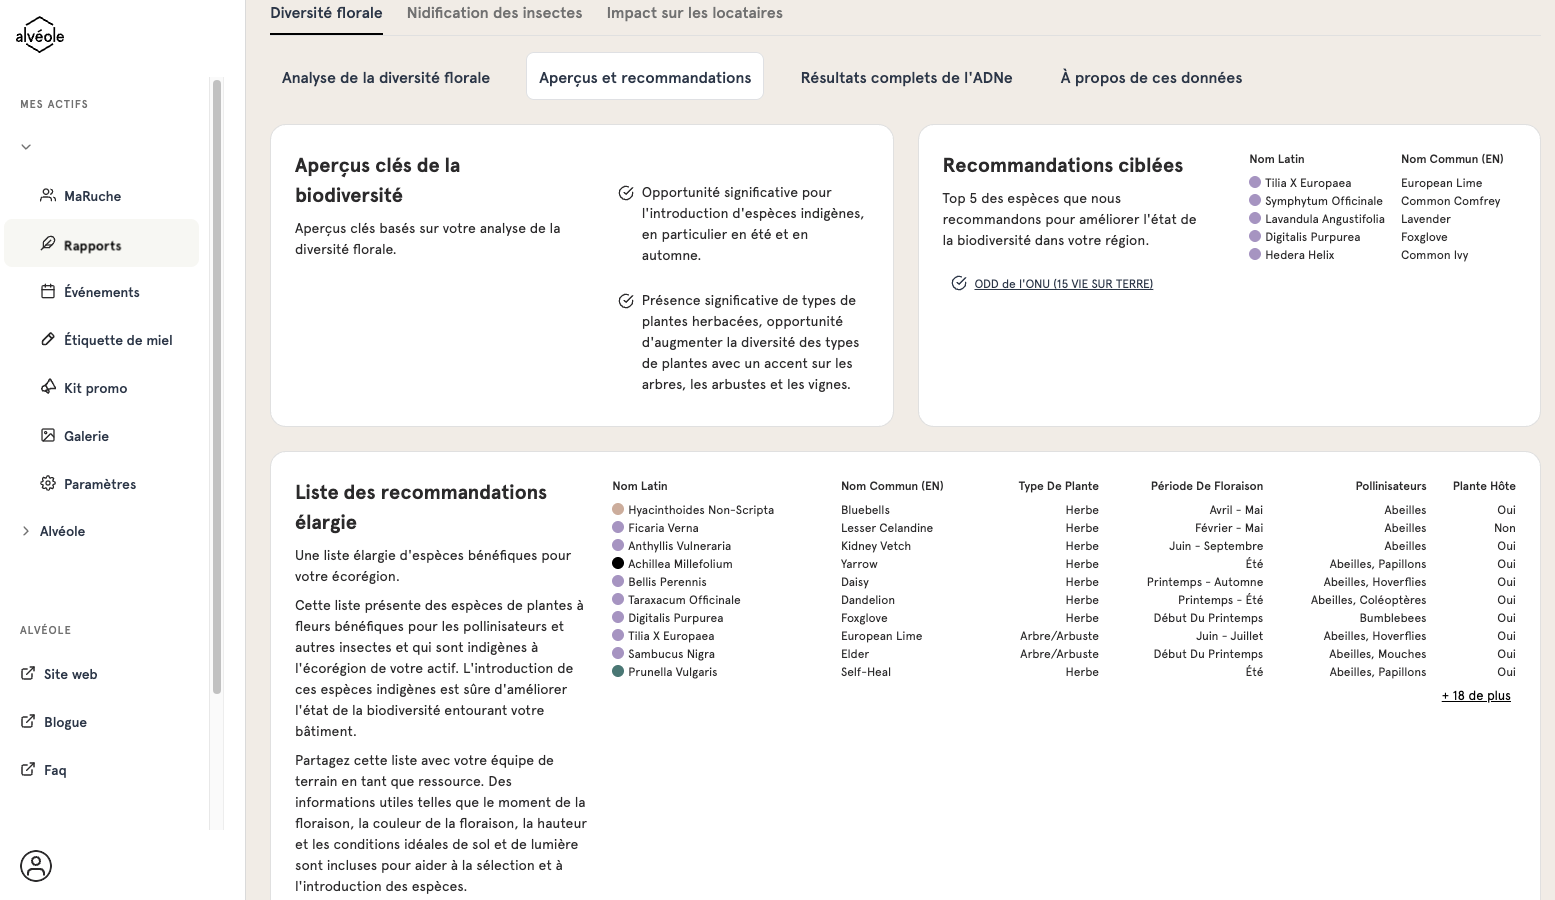This screenshot has width=1555, height=900.
Task: Click the Kit promo icon
Action: pyautogui.click(x=47, y=387)
